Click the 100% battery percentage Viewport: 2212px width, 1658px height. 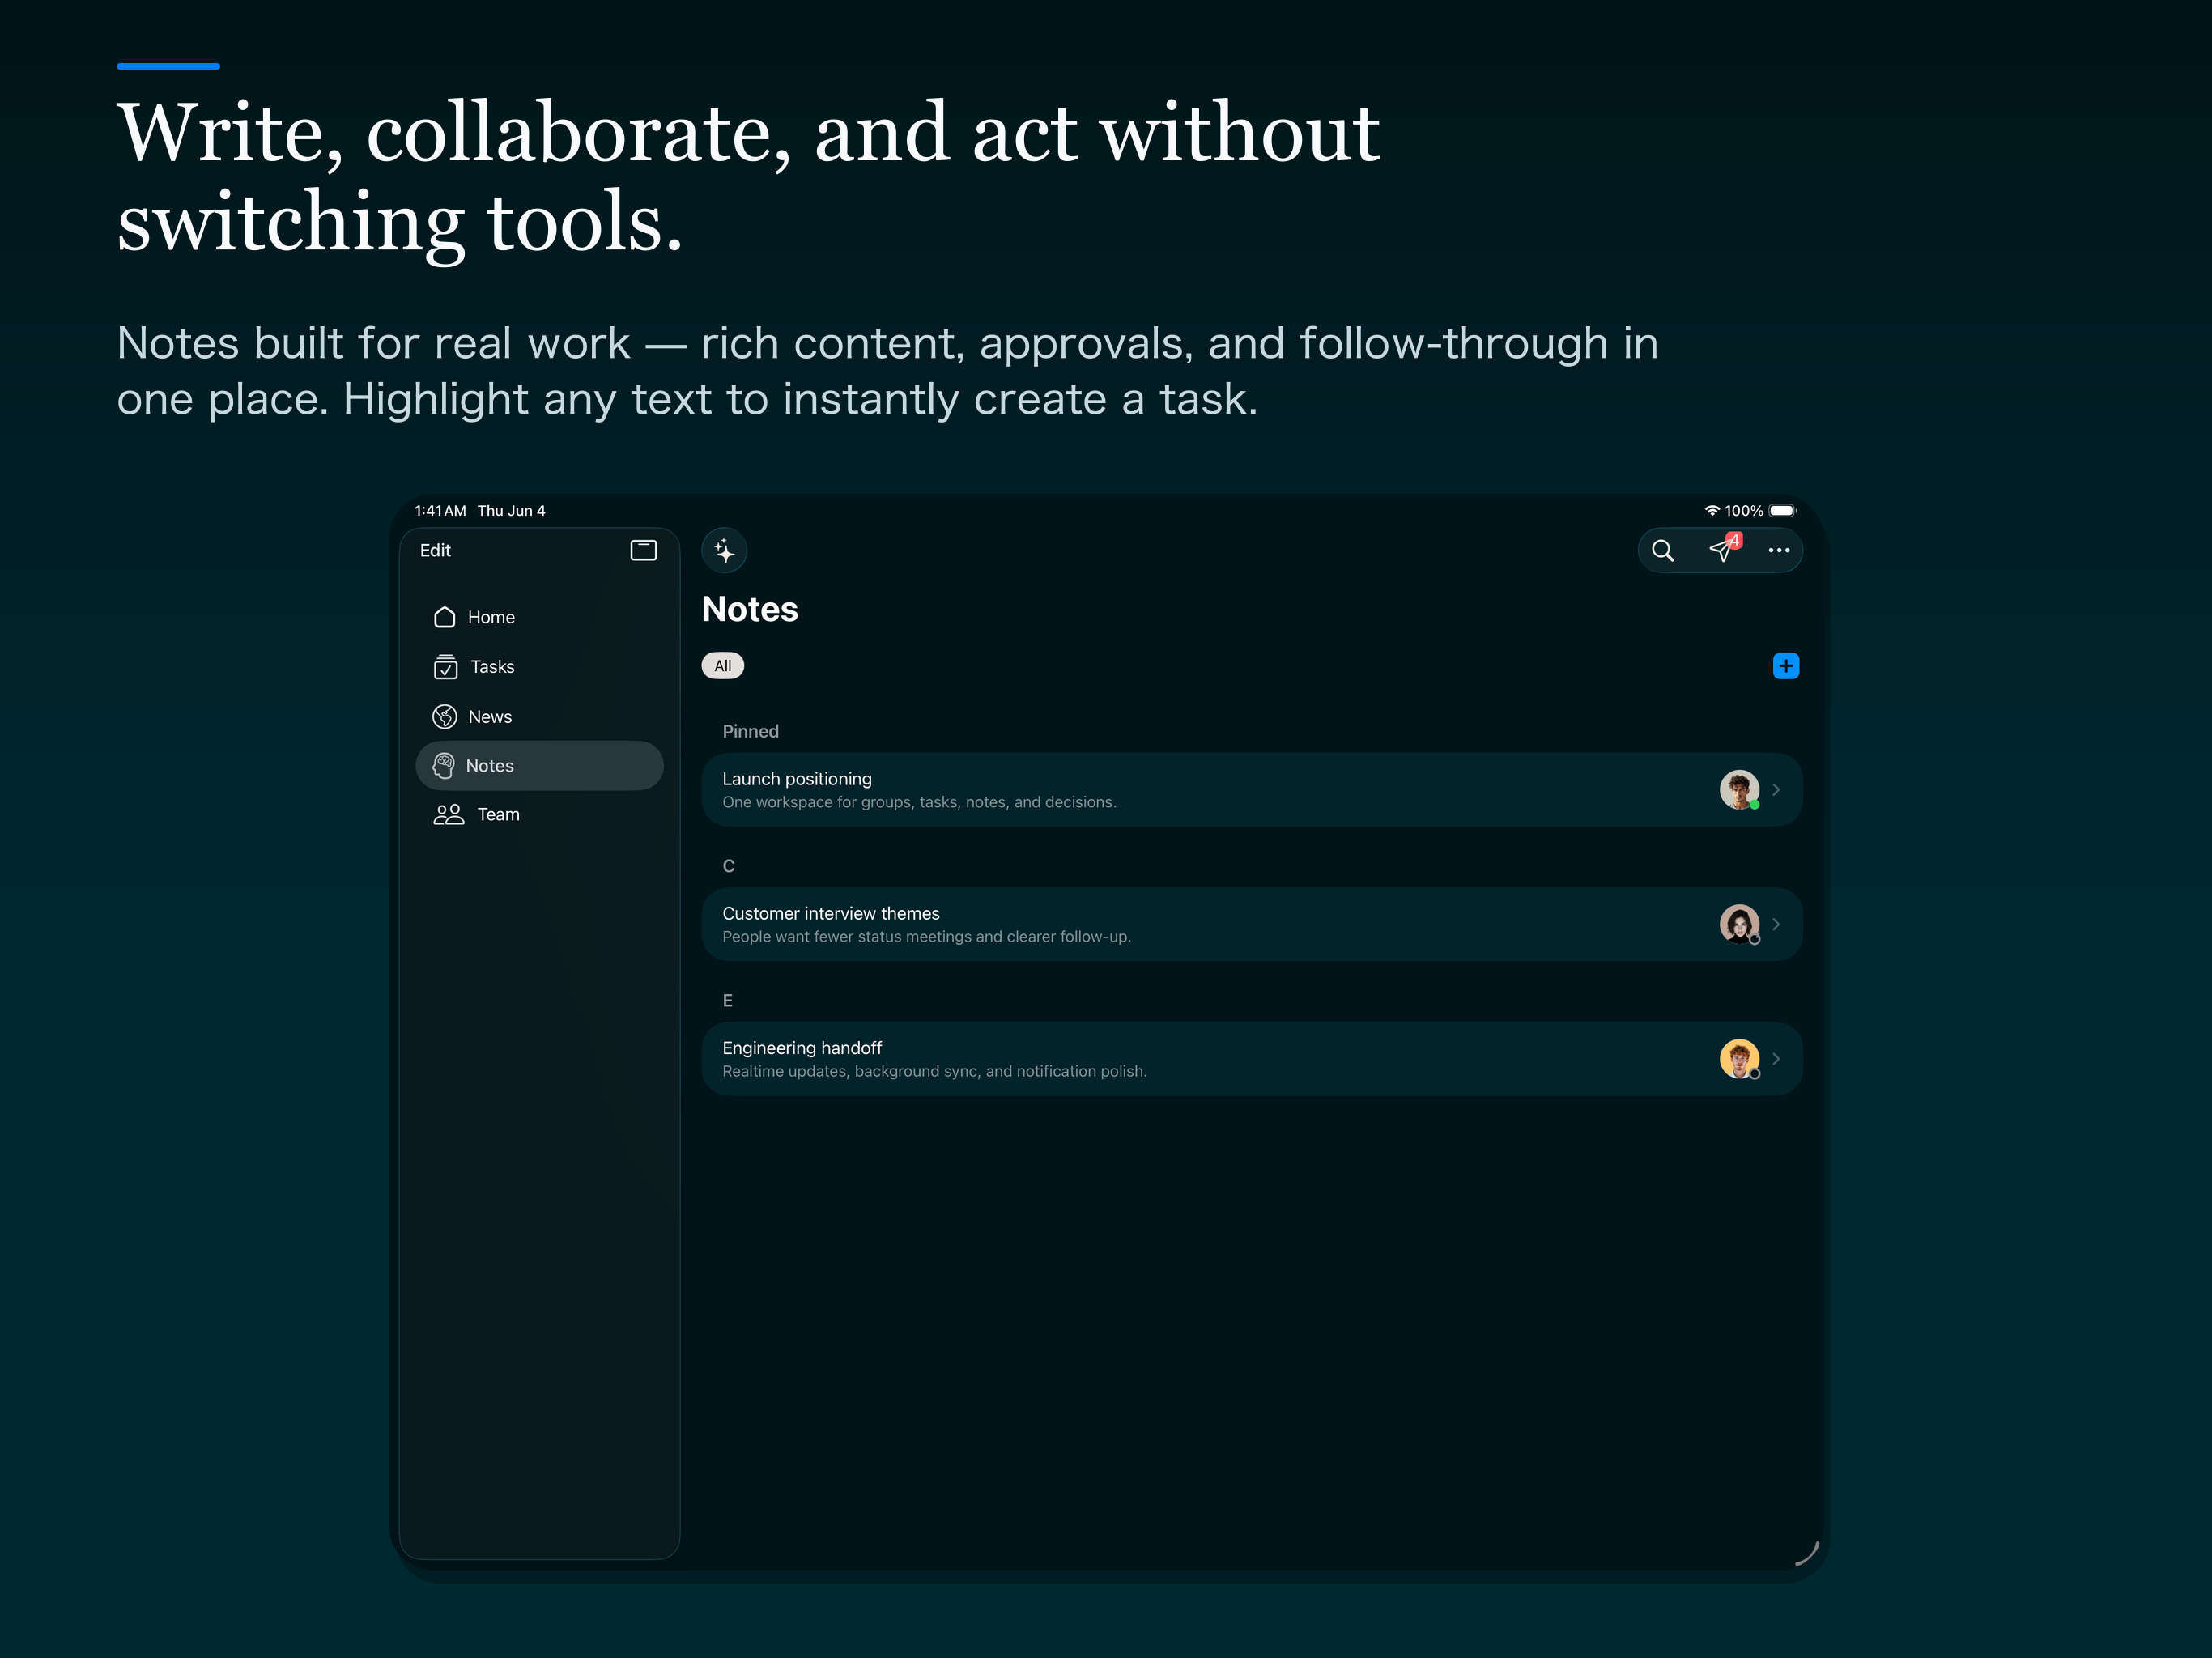1743,510
